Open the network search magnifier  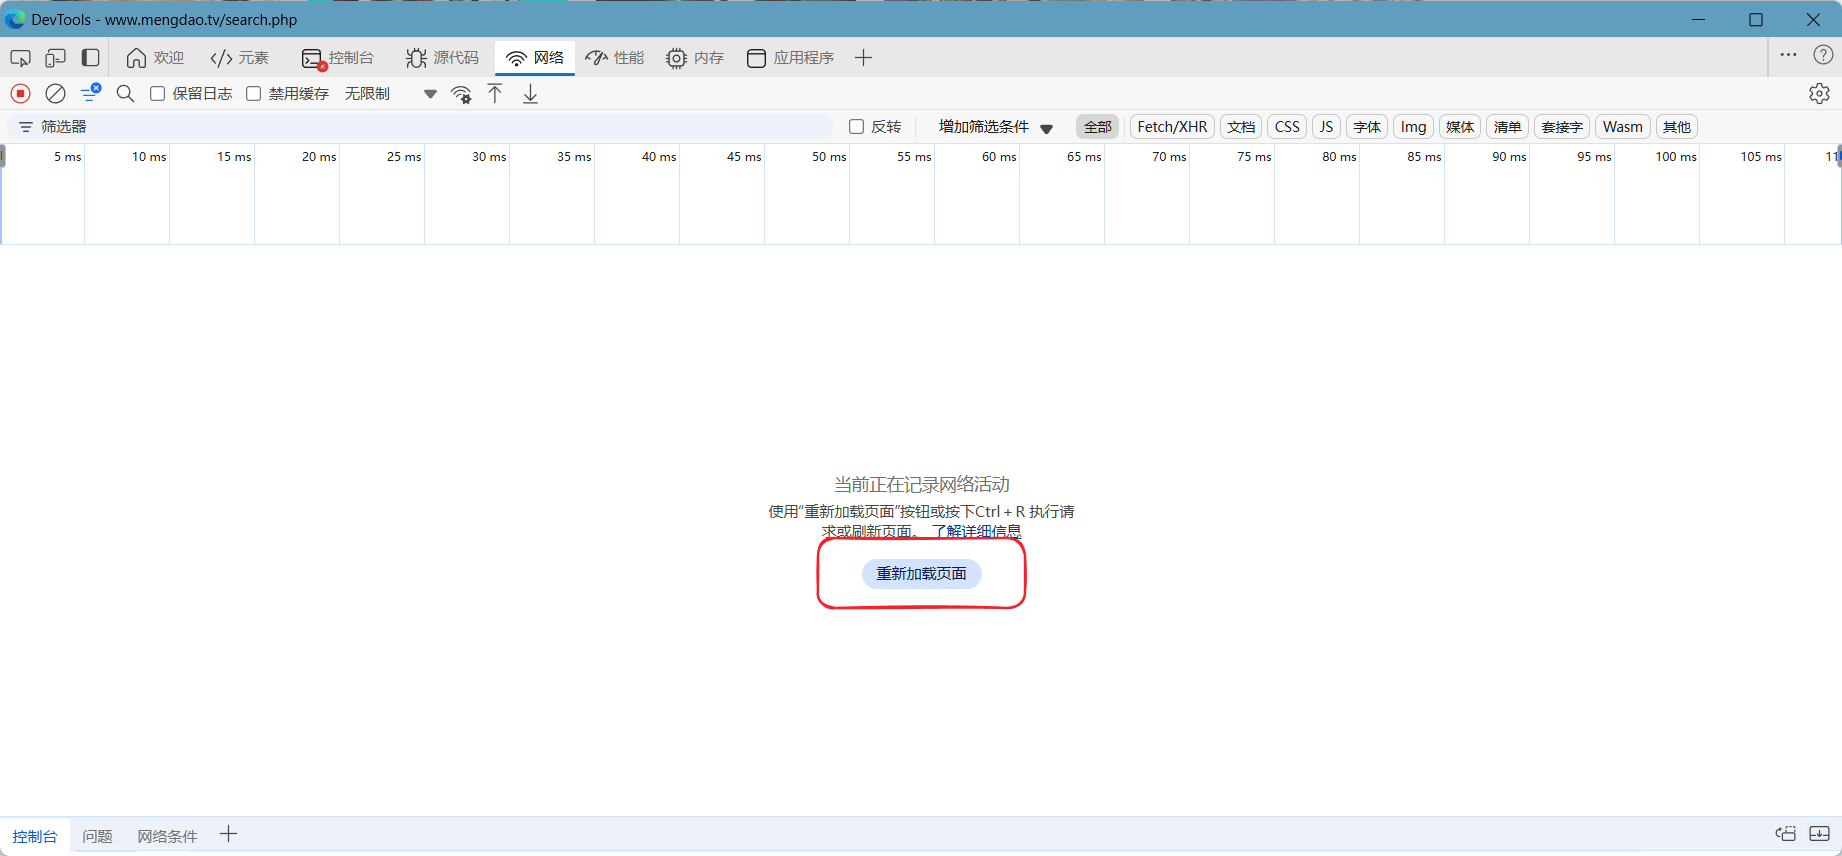point(125,93)
